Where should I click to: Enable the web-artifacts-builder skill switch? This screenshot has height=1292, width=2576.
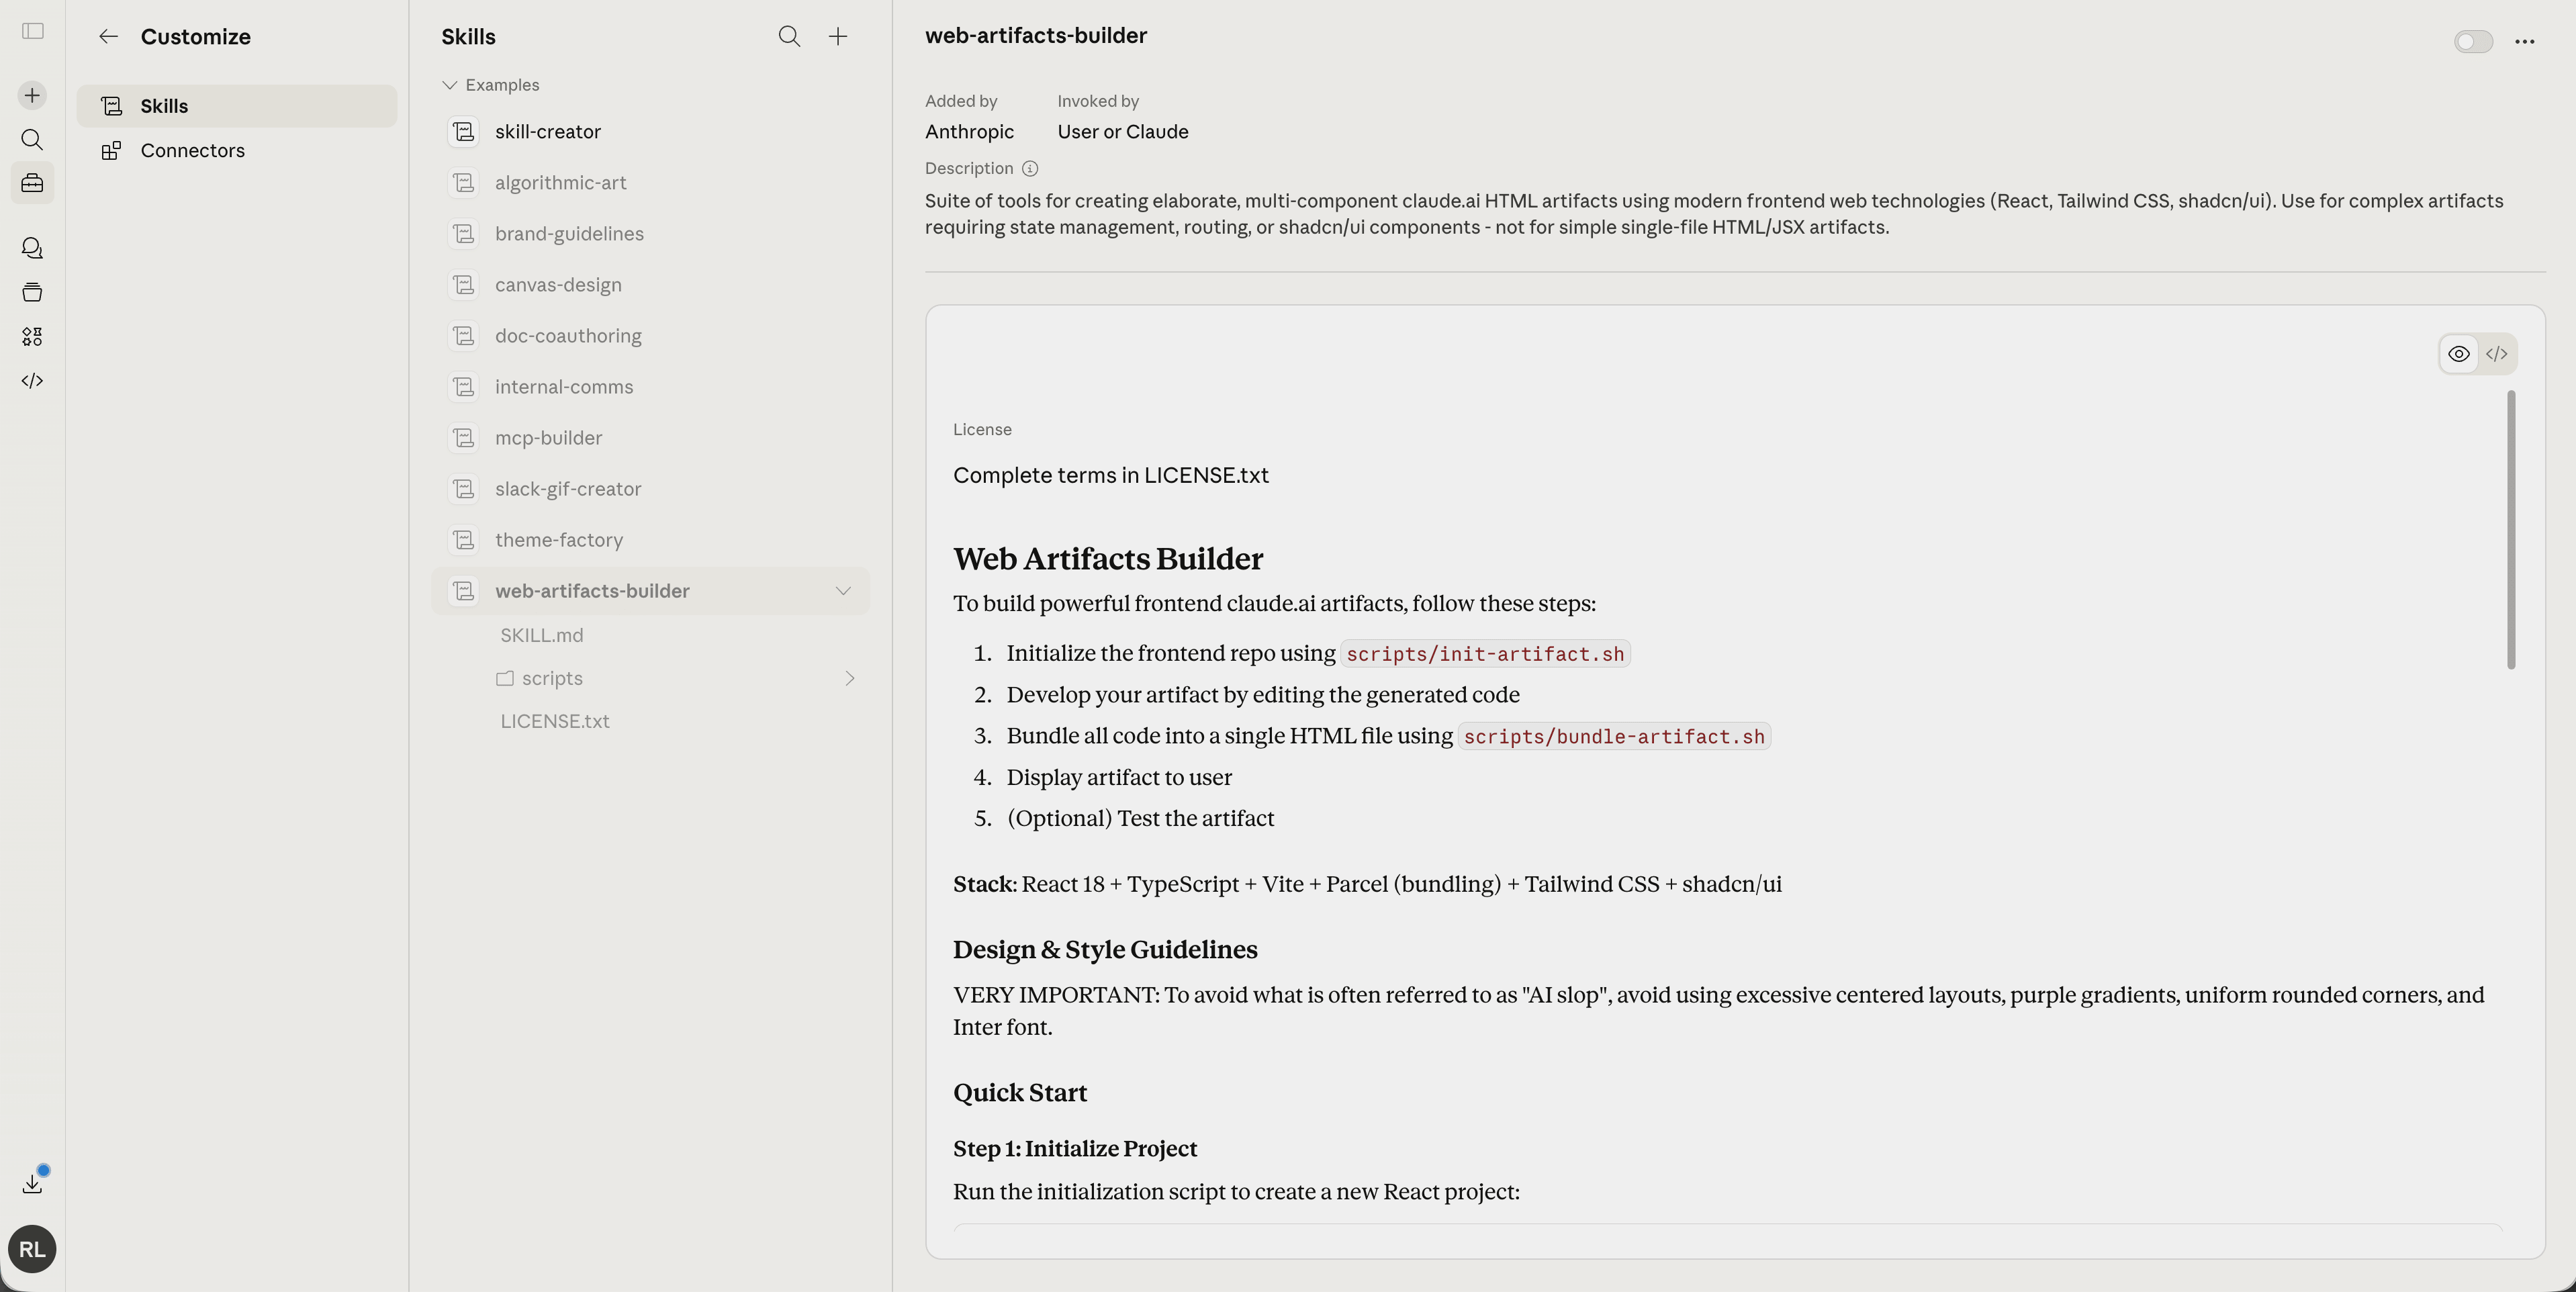click(2473, 42)
